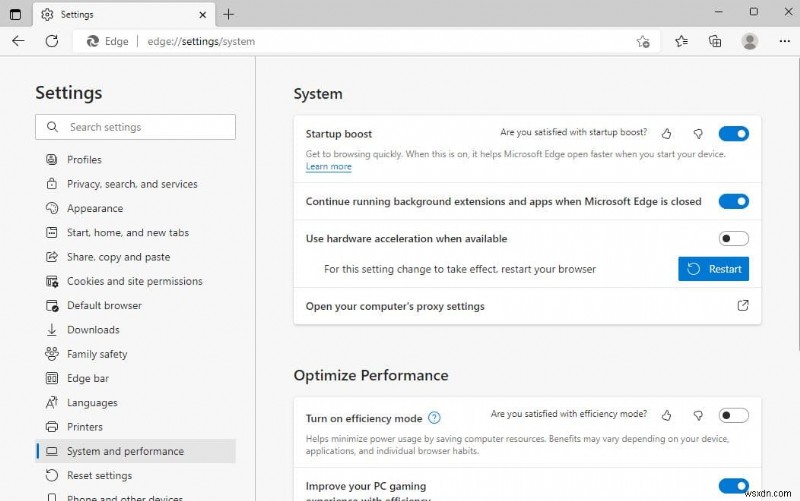
Task: Thumbs down for startup boost
Action: click(698, 134)
